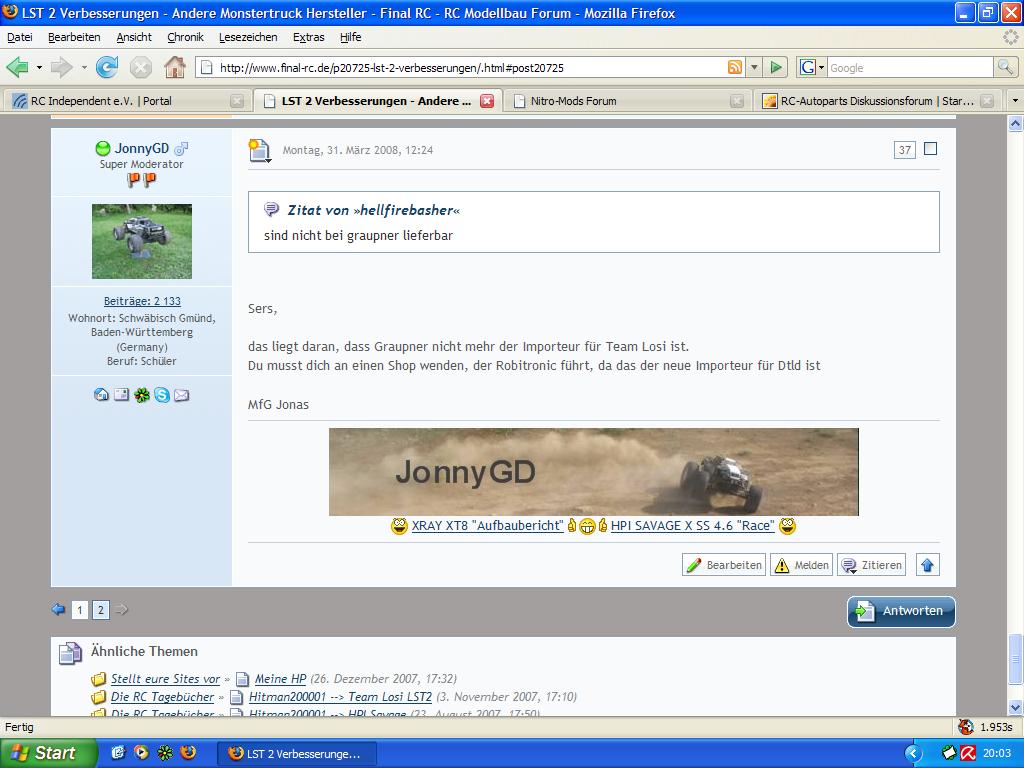Open JonnyGD's Skype contact icon
Screen dimensions: 1024x768
click(161, 395)
